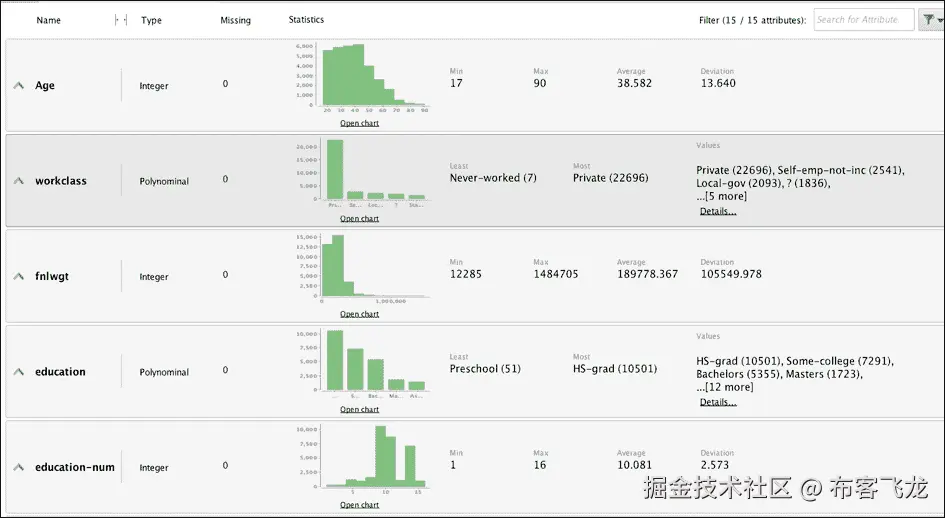Click education-num deviation 2.573
This screenshot has width=945, height=518.
tap(715, 465)
